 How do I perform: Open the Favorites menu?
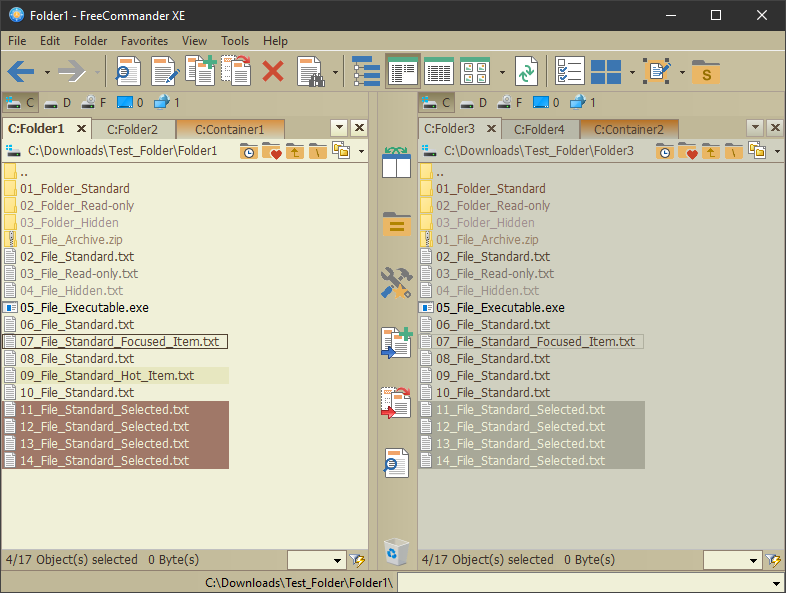coord(144,41)
